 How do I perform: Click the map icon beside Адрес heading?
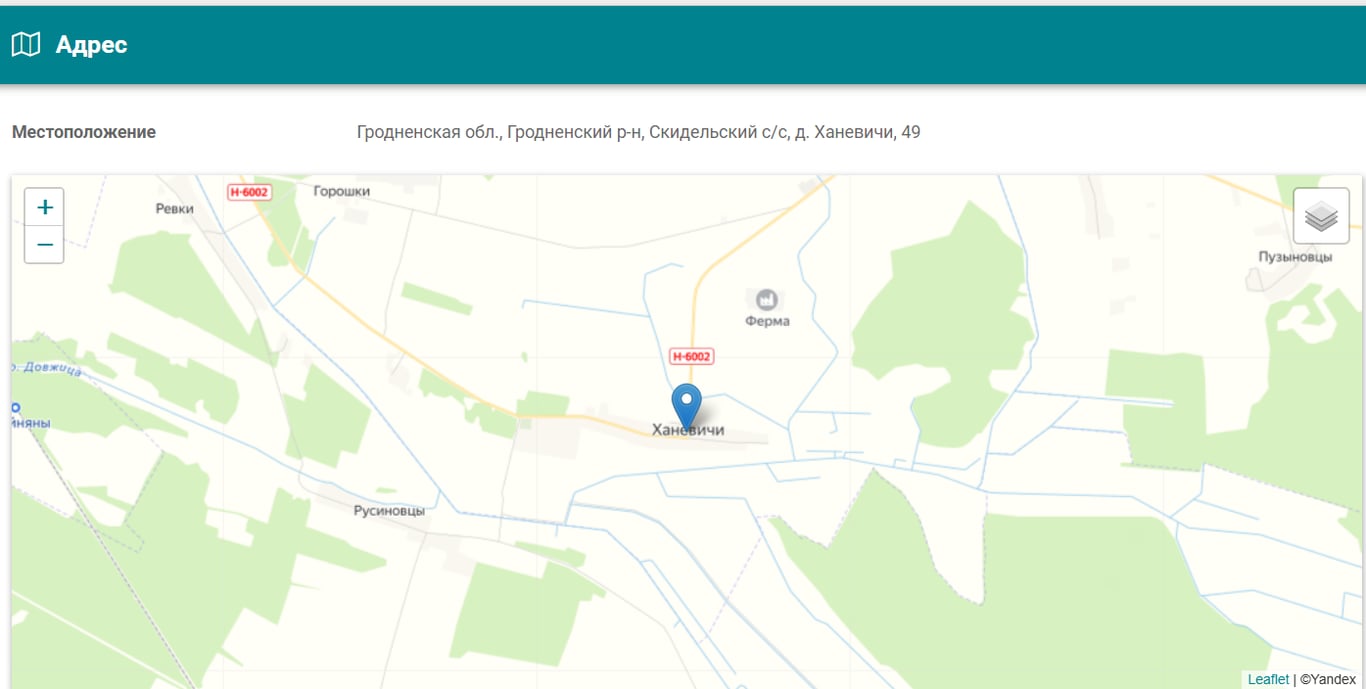point(25,44)
